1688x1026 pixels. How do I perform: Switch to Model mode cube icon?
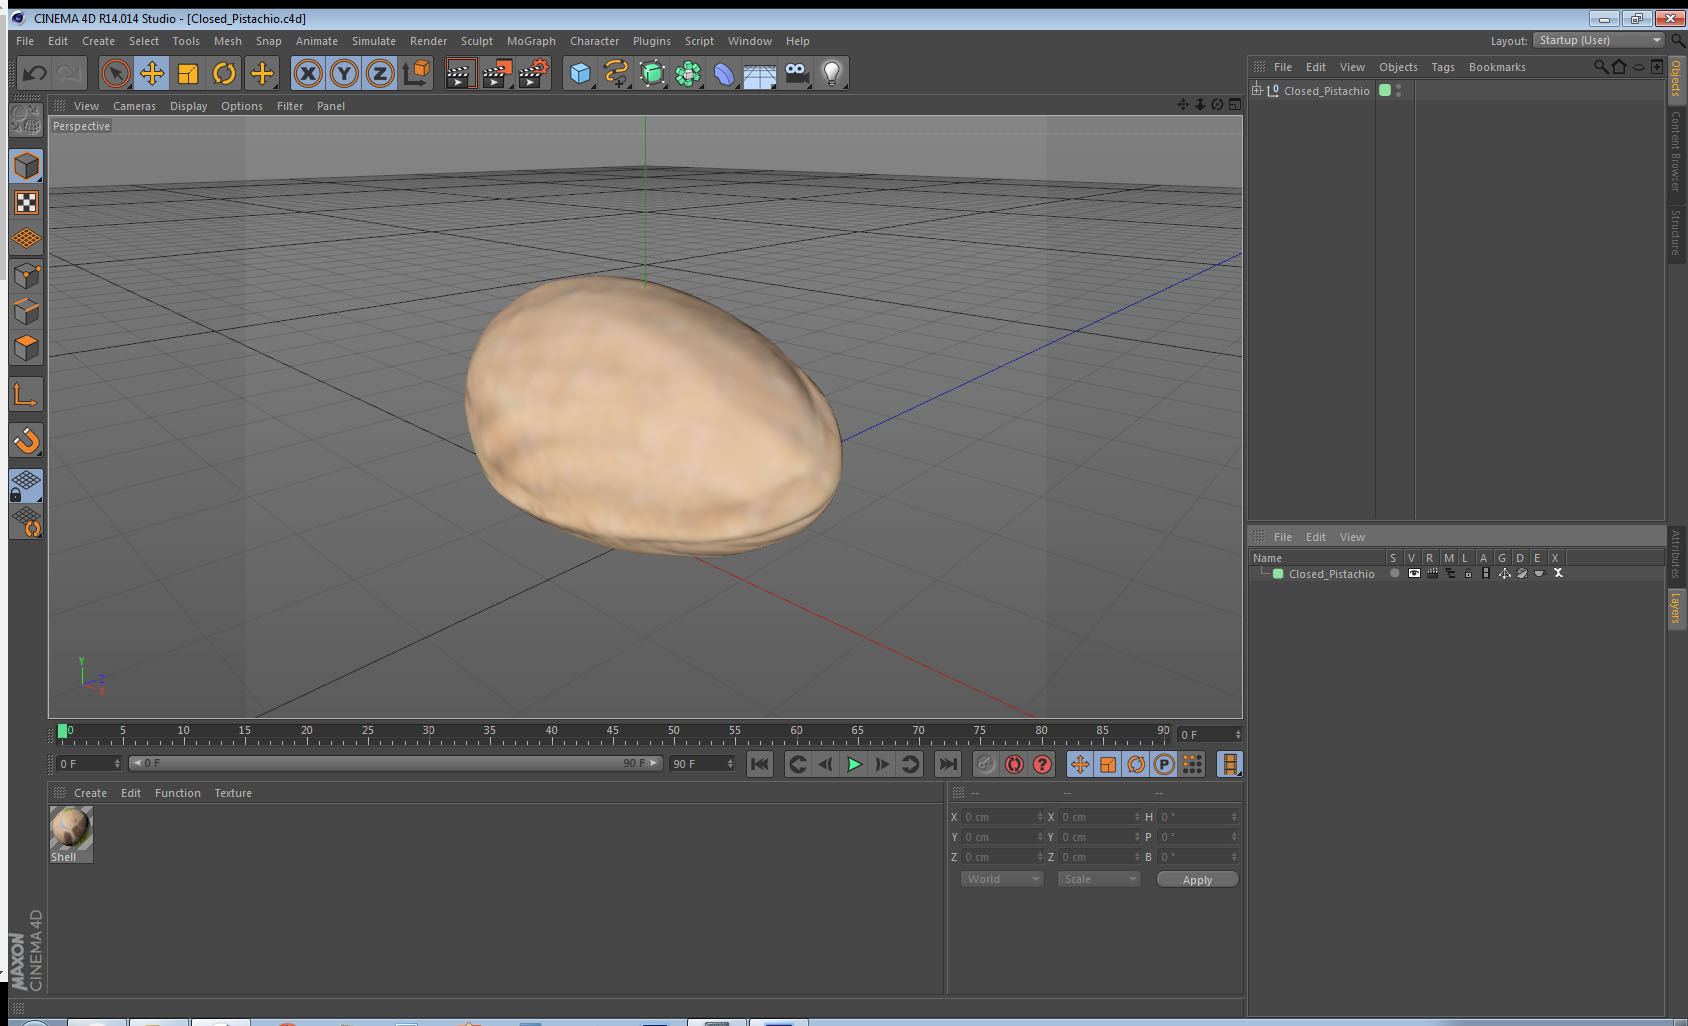(x=26, y=166)
